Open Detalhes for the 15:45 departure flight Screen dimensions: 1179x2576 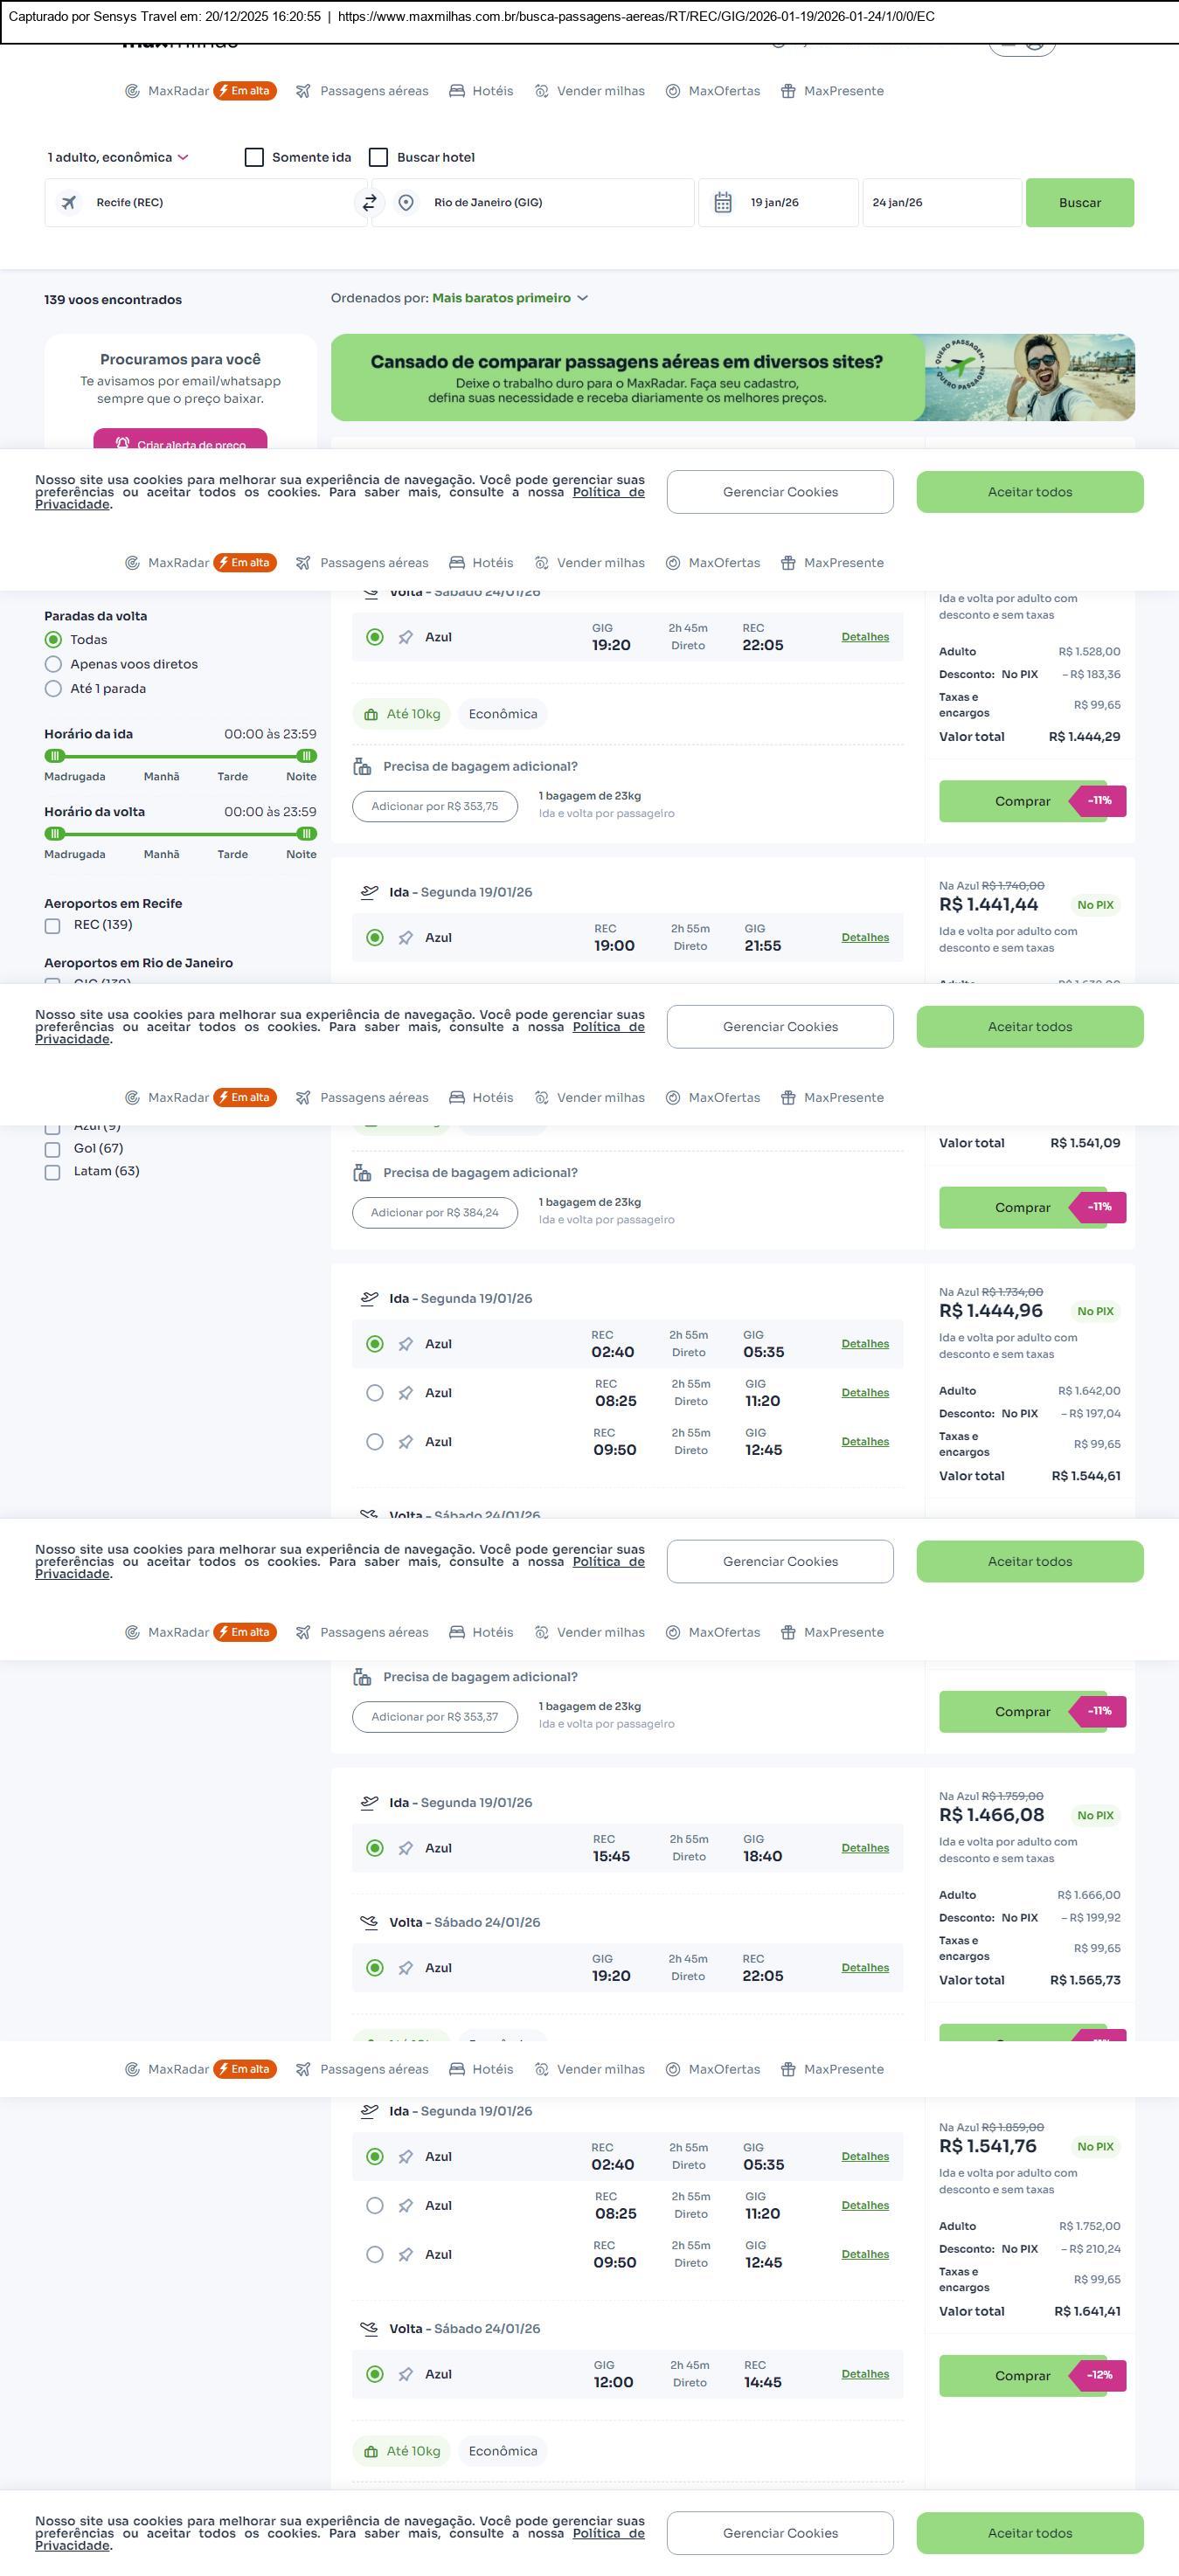coord(864,1848)
